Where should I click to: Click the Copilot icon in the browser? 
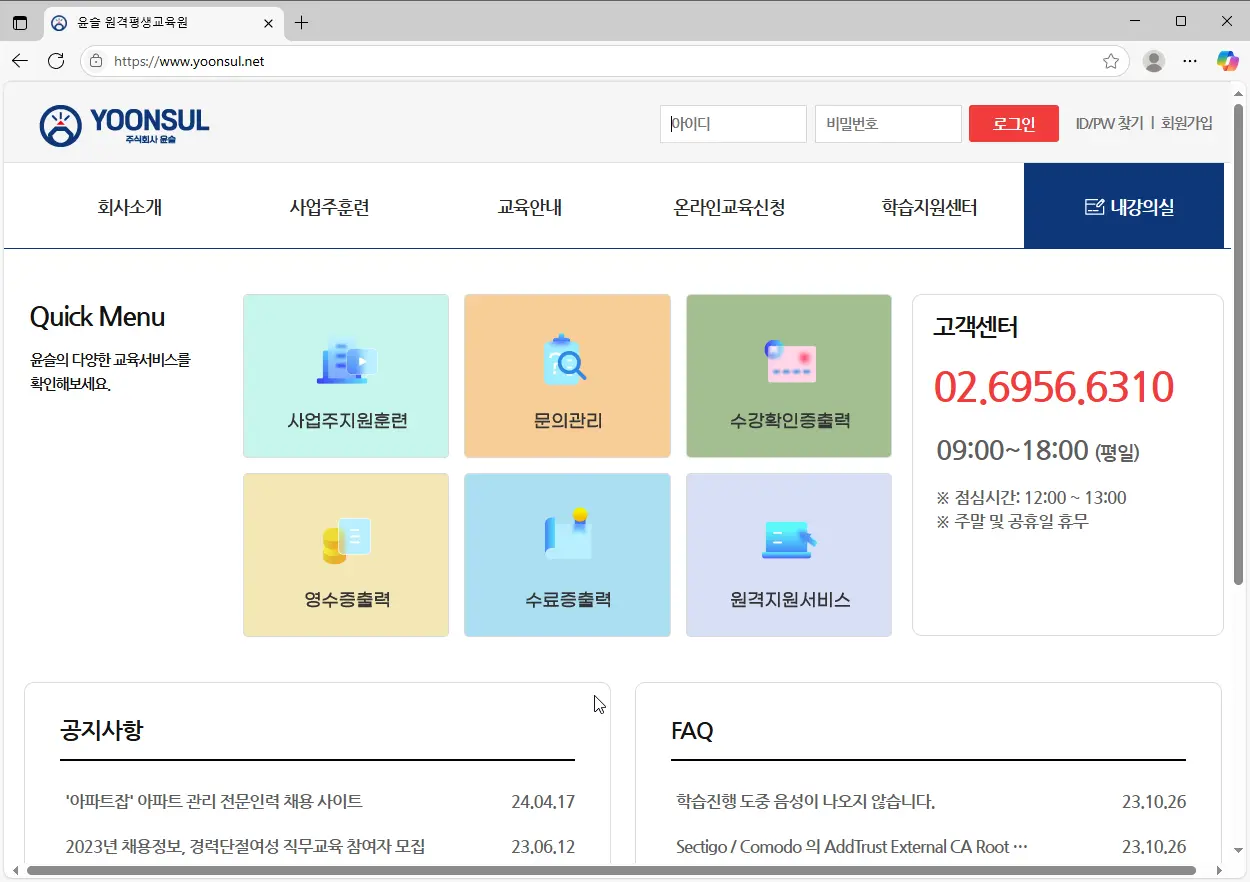[1228, 61]
